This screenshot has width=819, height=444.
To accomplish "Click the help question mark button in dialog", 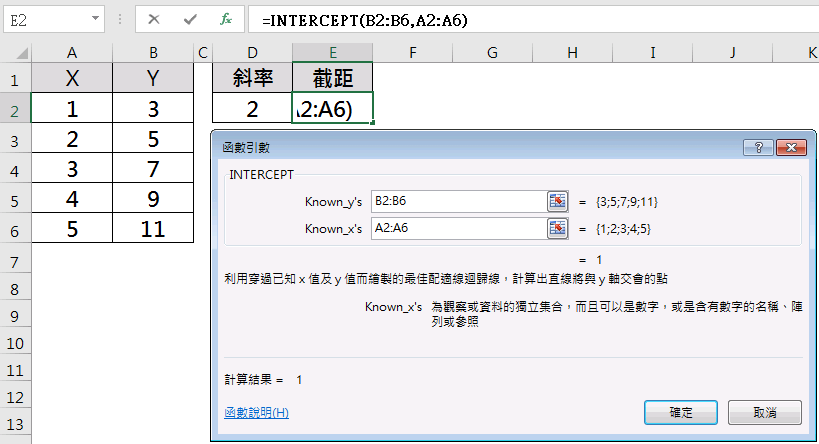I will click(757, 147).
